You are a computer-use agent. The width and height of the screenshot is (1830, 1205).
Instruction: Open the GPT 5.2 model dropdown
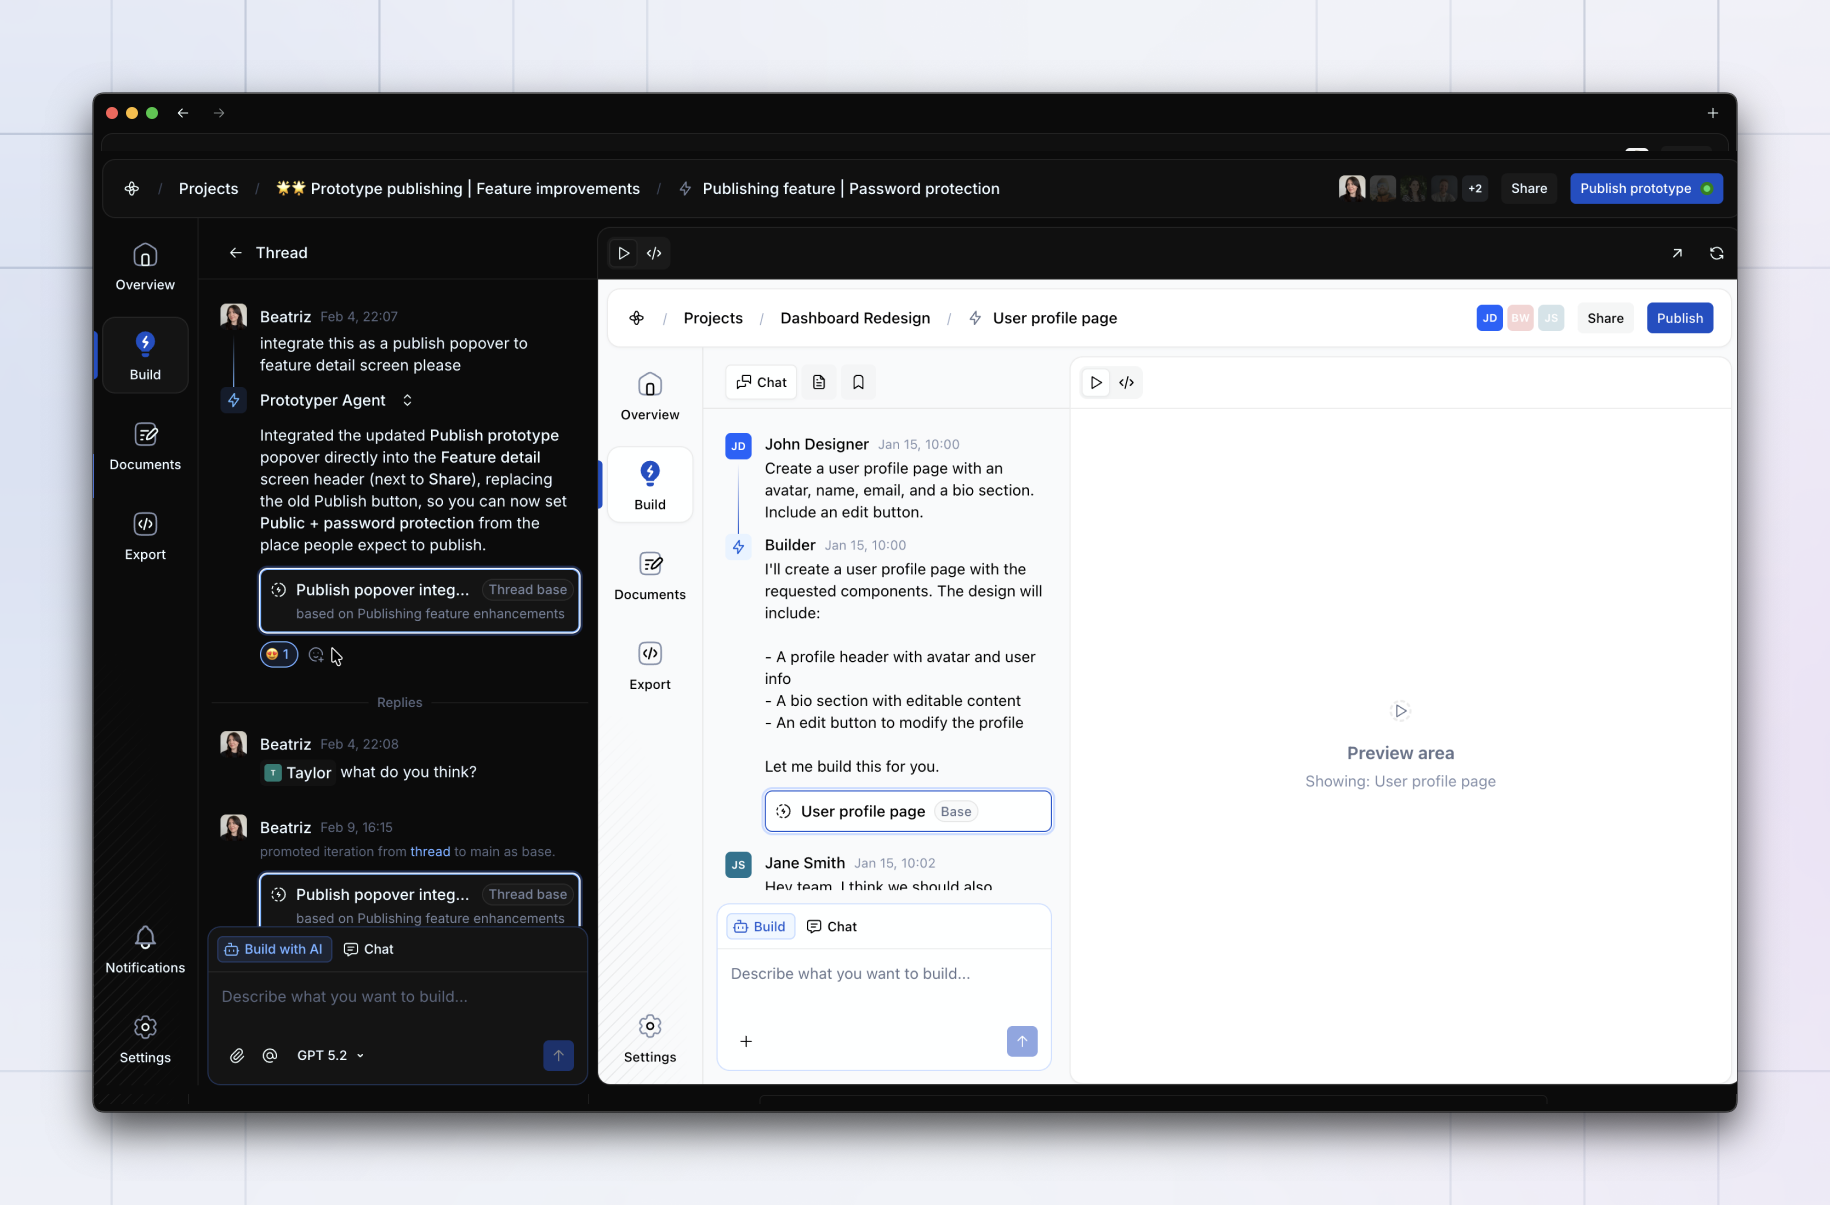pos(330,1055)
